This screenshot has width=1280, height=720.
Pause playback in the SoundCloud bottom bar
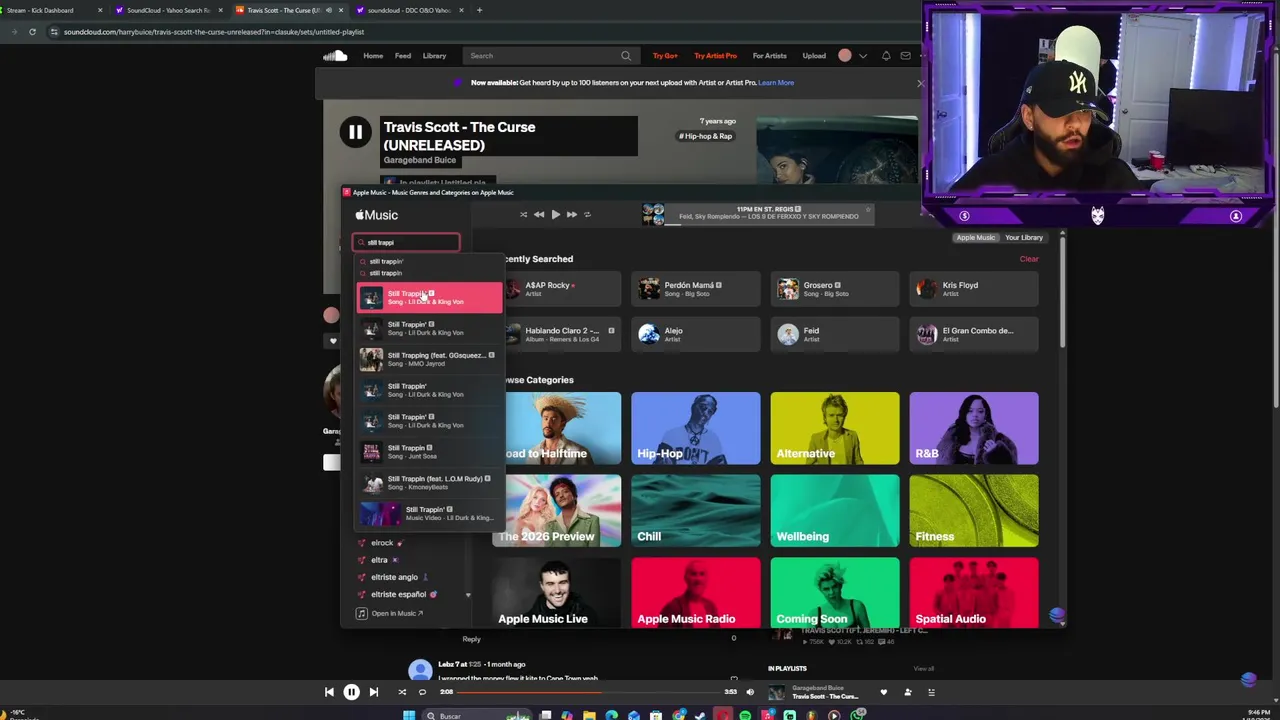pyautogui.click(x=351, y=692)
